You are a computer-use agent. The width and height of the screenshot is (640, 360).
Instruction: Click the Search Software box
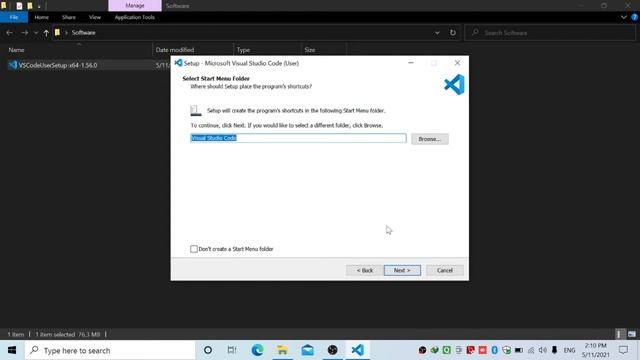tap(549, 33)
